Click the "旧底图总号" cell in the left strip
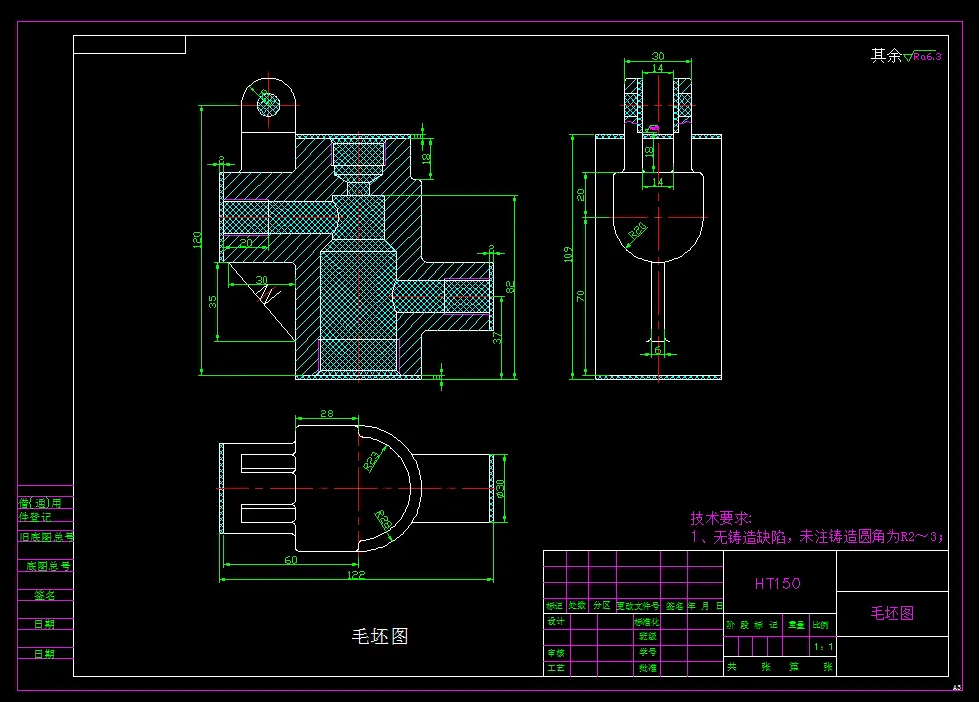 point(46,536)
